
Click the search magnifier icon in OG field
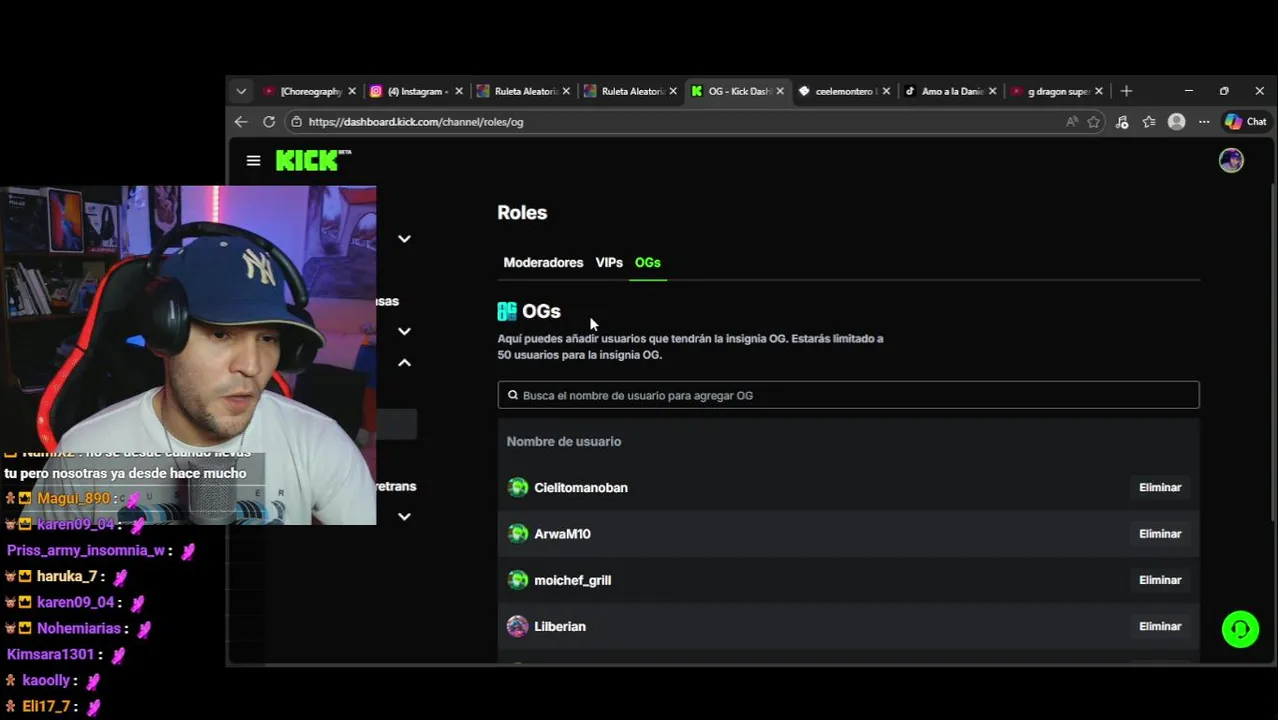coord(513,395)
